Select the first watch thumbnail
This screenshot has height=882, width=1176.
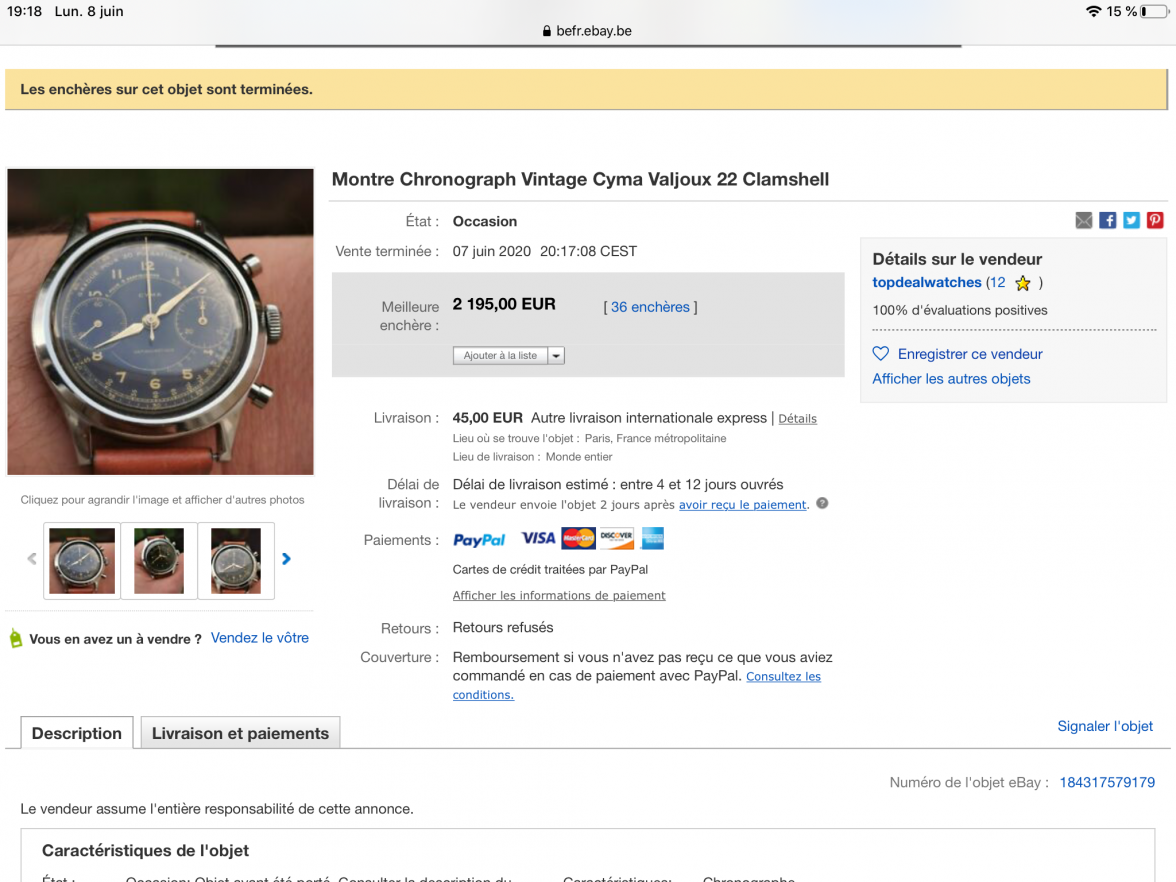click(x=82, y=560)
